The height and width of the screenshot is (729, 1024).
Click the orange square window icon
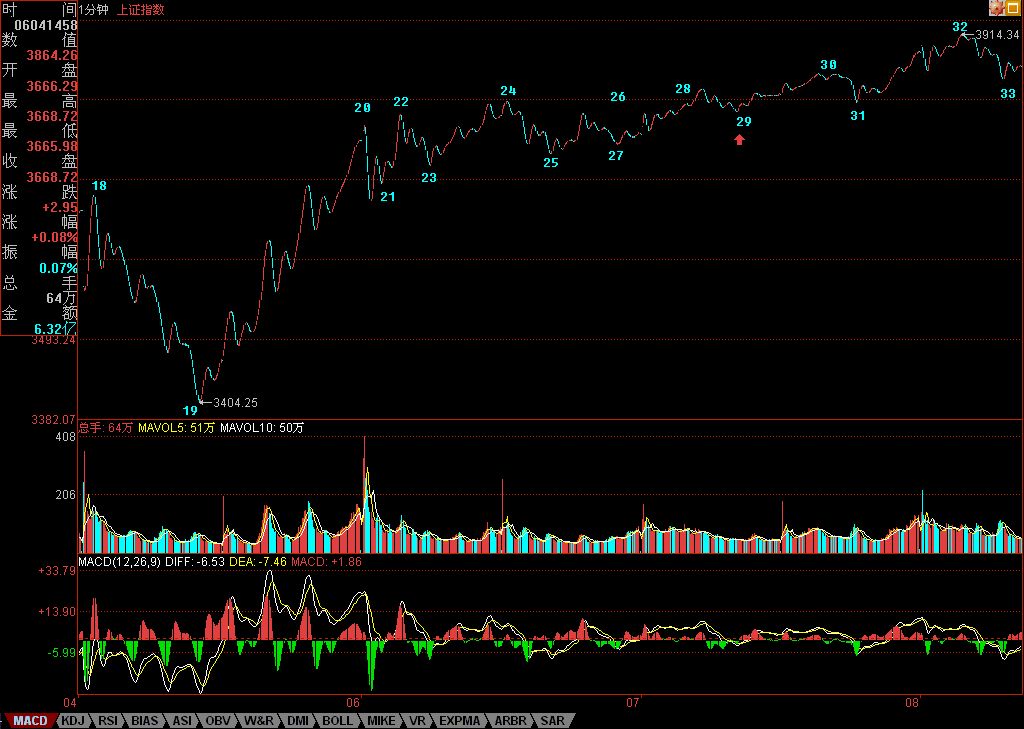click(1014, 8)
